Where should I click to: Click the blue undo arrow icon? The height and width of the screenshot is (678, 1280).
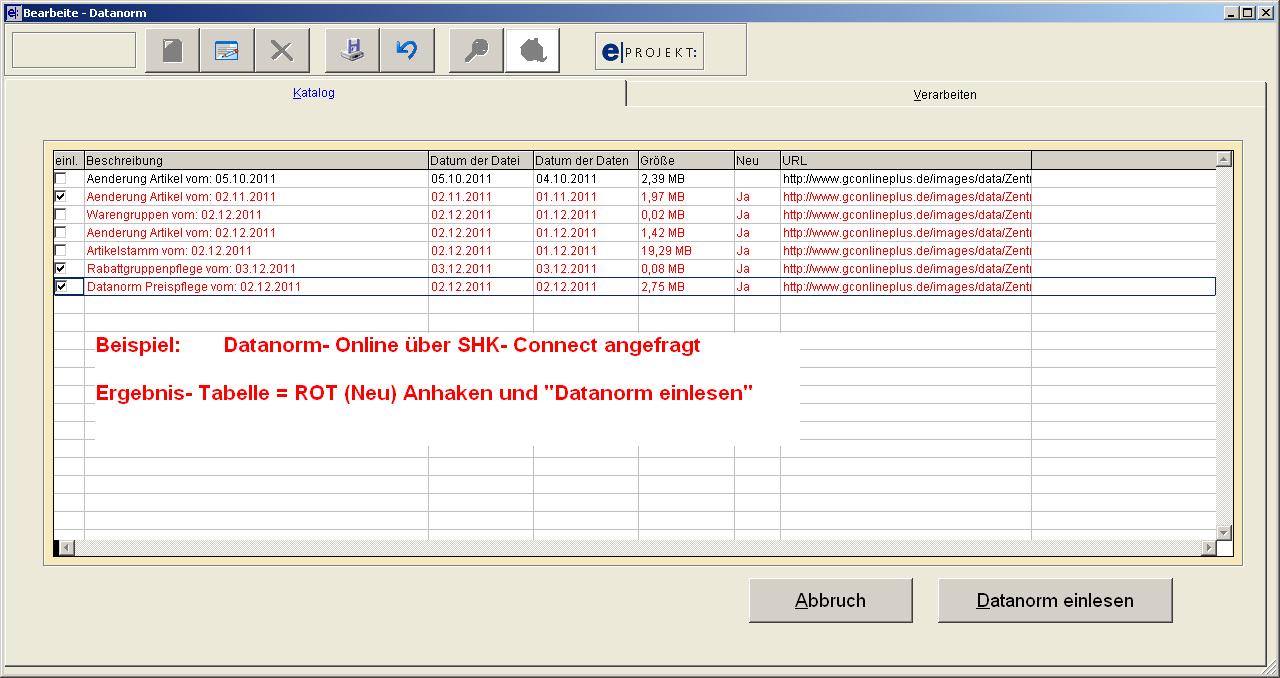(407, 51)
